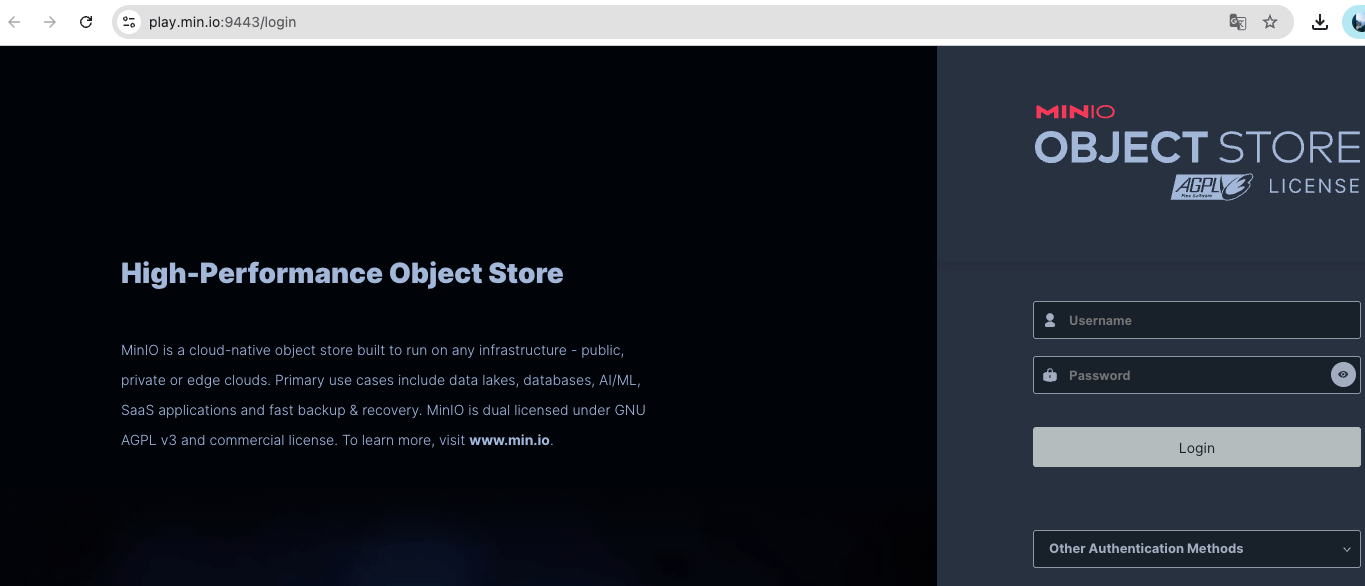Expand Other Authentication Methods dropdown
This screenshot has width=1365, height=586.
point(1196,549)
